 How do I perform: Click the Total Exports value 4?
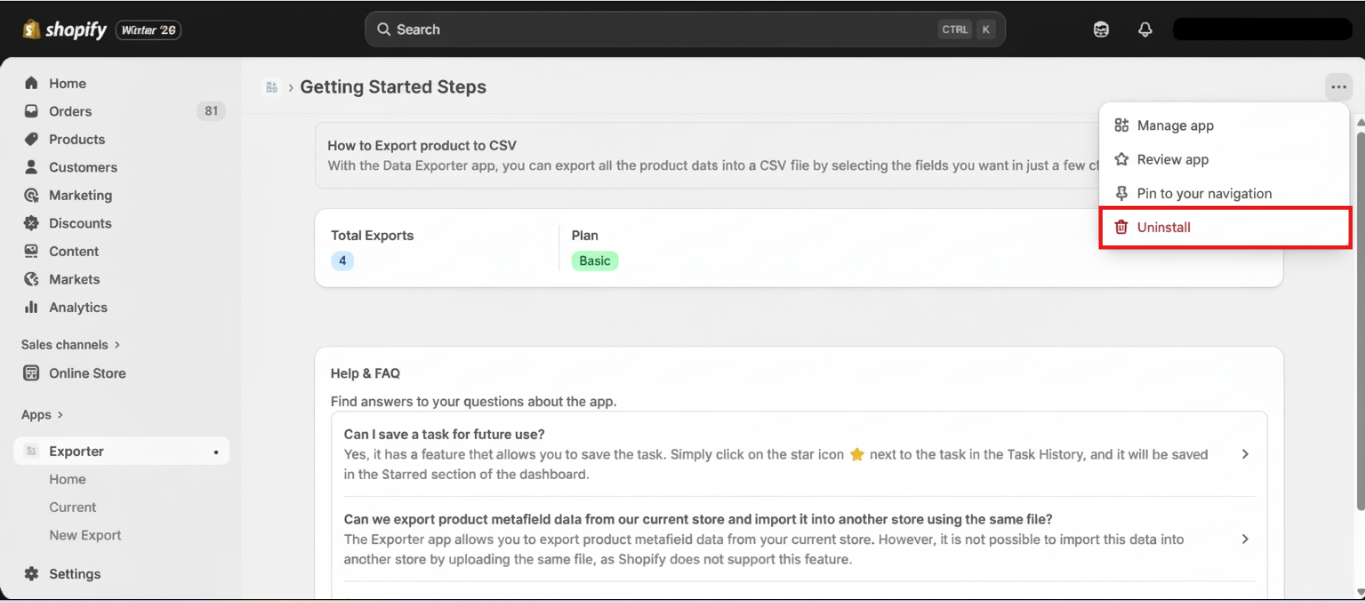tap(342, 261)
